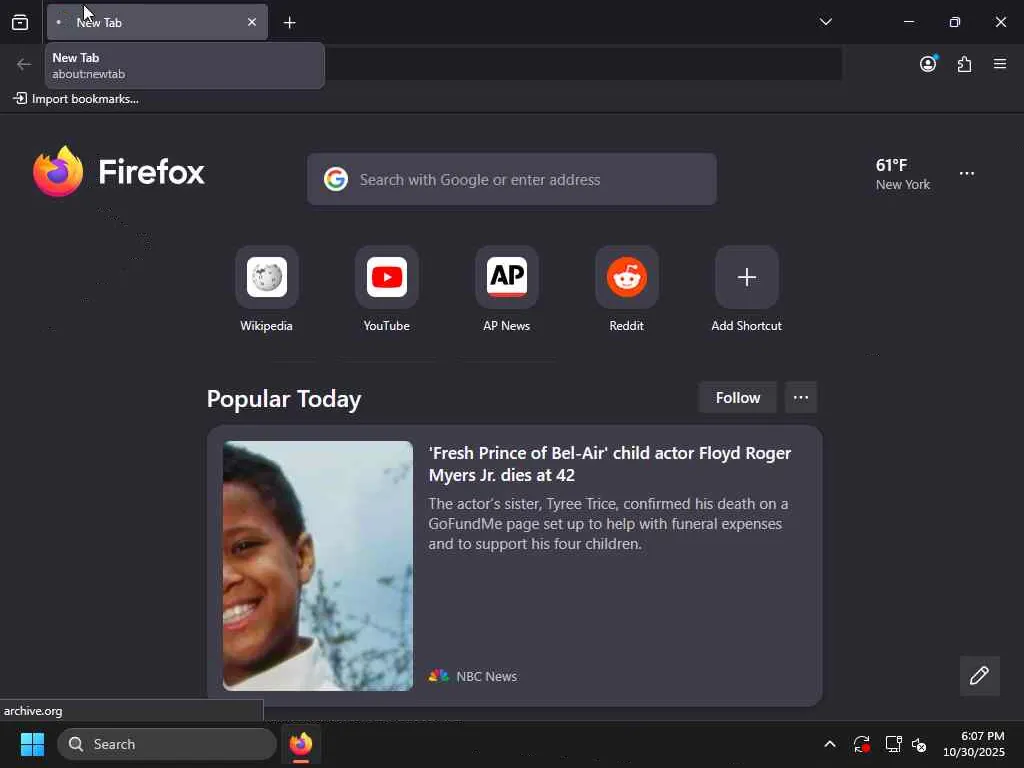Open the AP News shortcut
This screenshot has height=768, width=1024.
[507, 290]
